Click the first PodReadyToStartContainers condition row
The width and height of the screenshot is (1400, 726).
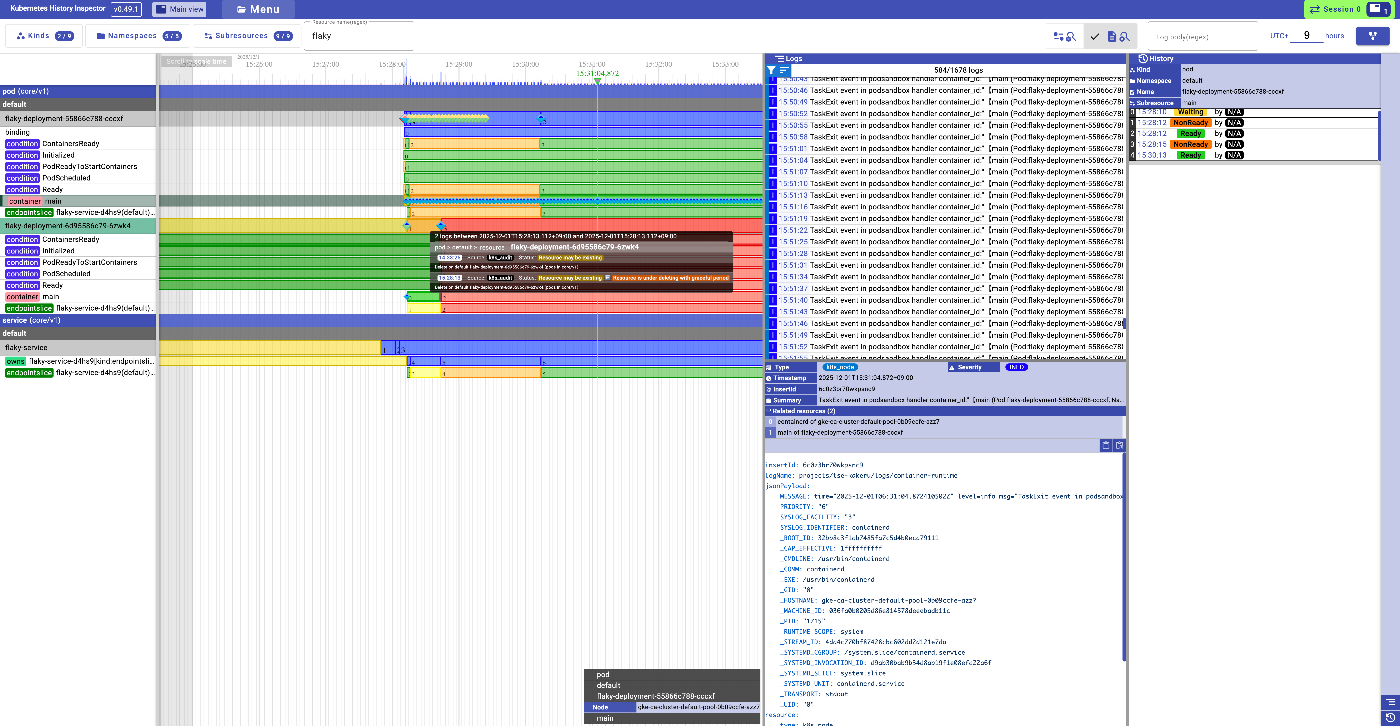click(x=79, y=166)
